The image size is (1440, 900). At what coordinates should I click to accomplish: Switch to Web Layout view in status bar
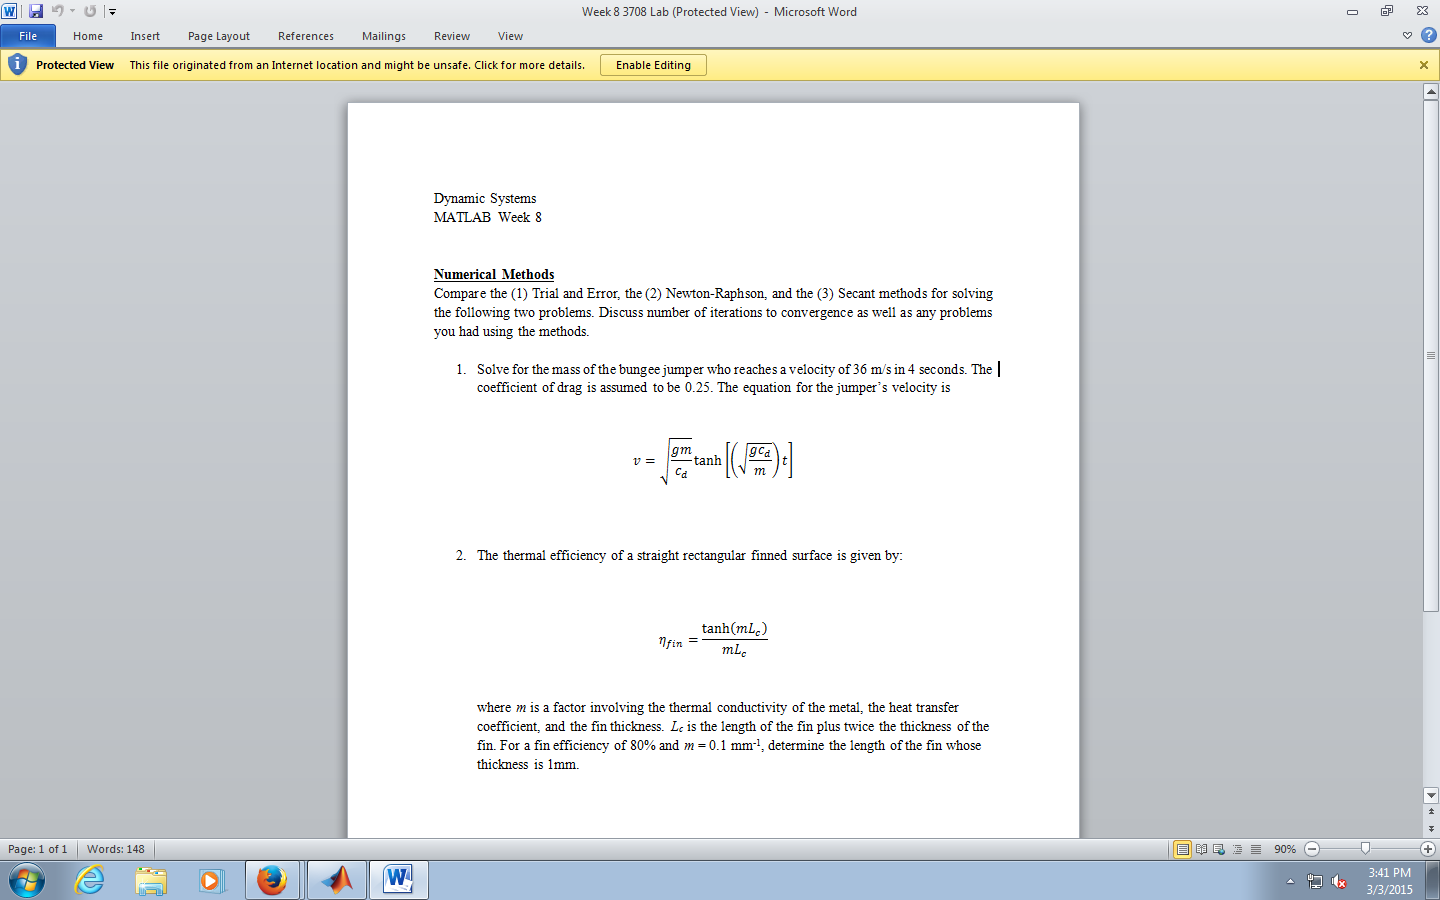point(1217,849)
